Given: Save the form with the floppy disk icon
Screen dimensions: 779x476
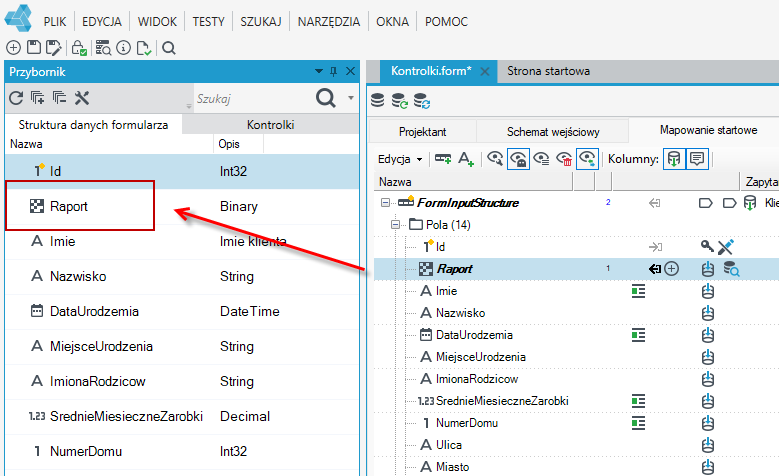Looking at the screenshot, I should tap(34, 48).
